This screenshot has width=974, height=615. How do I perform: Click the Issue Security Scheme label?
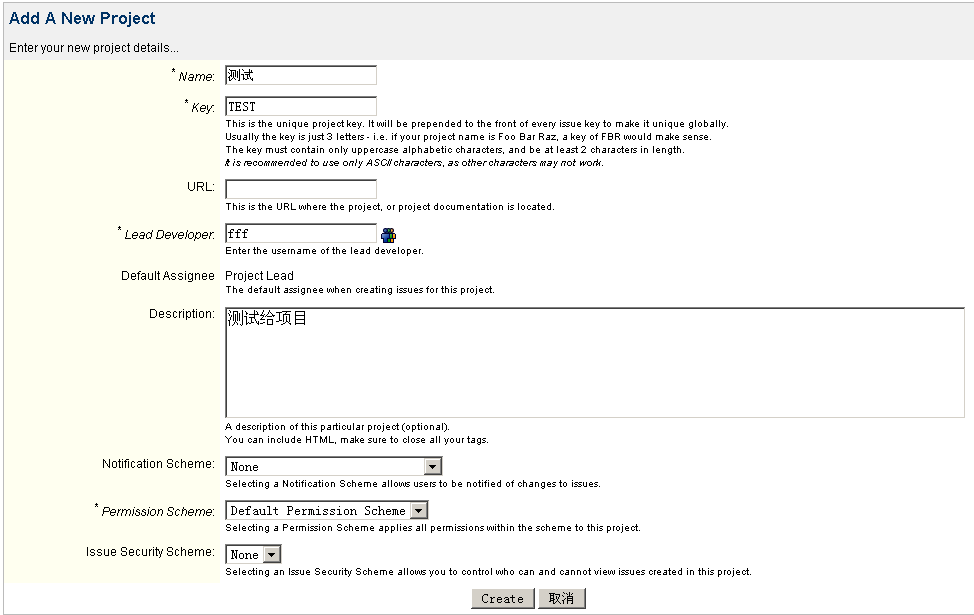click(150, 552)
